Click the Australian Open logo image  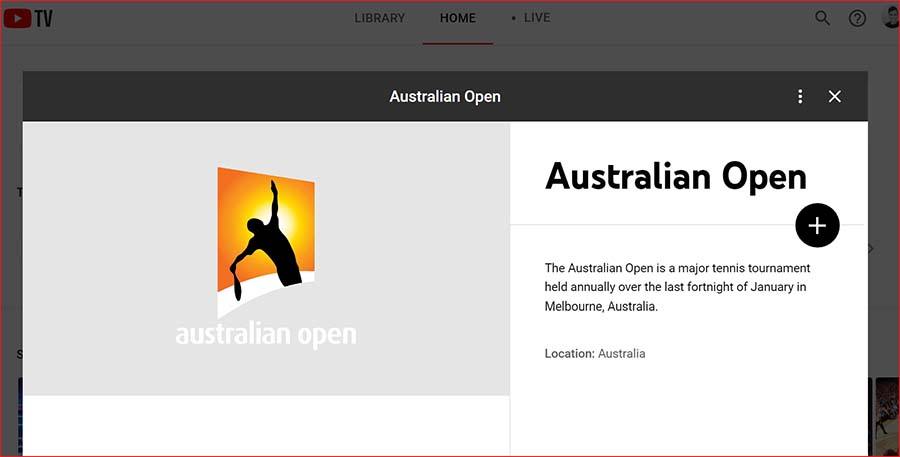(x=266, y=258)
